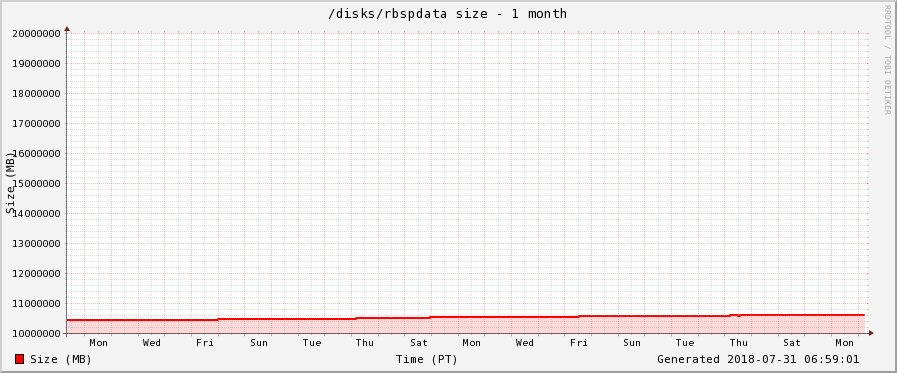The width and height of the screenshot is (897, 373).
Task: Click the first 'Sat' x-axis label
Action: [x=419, y=343]
